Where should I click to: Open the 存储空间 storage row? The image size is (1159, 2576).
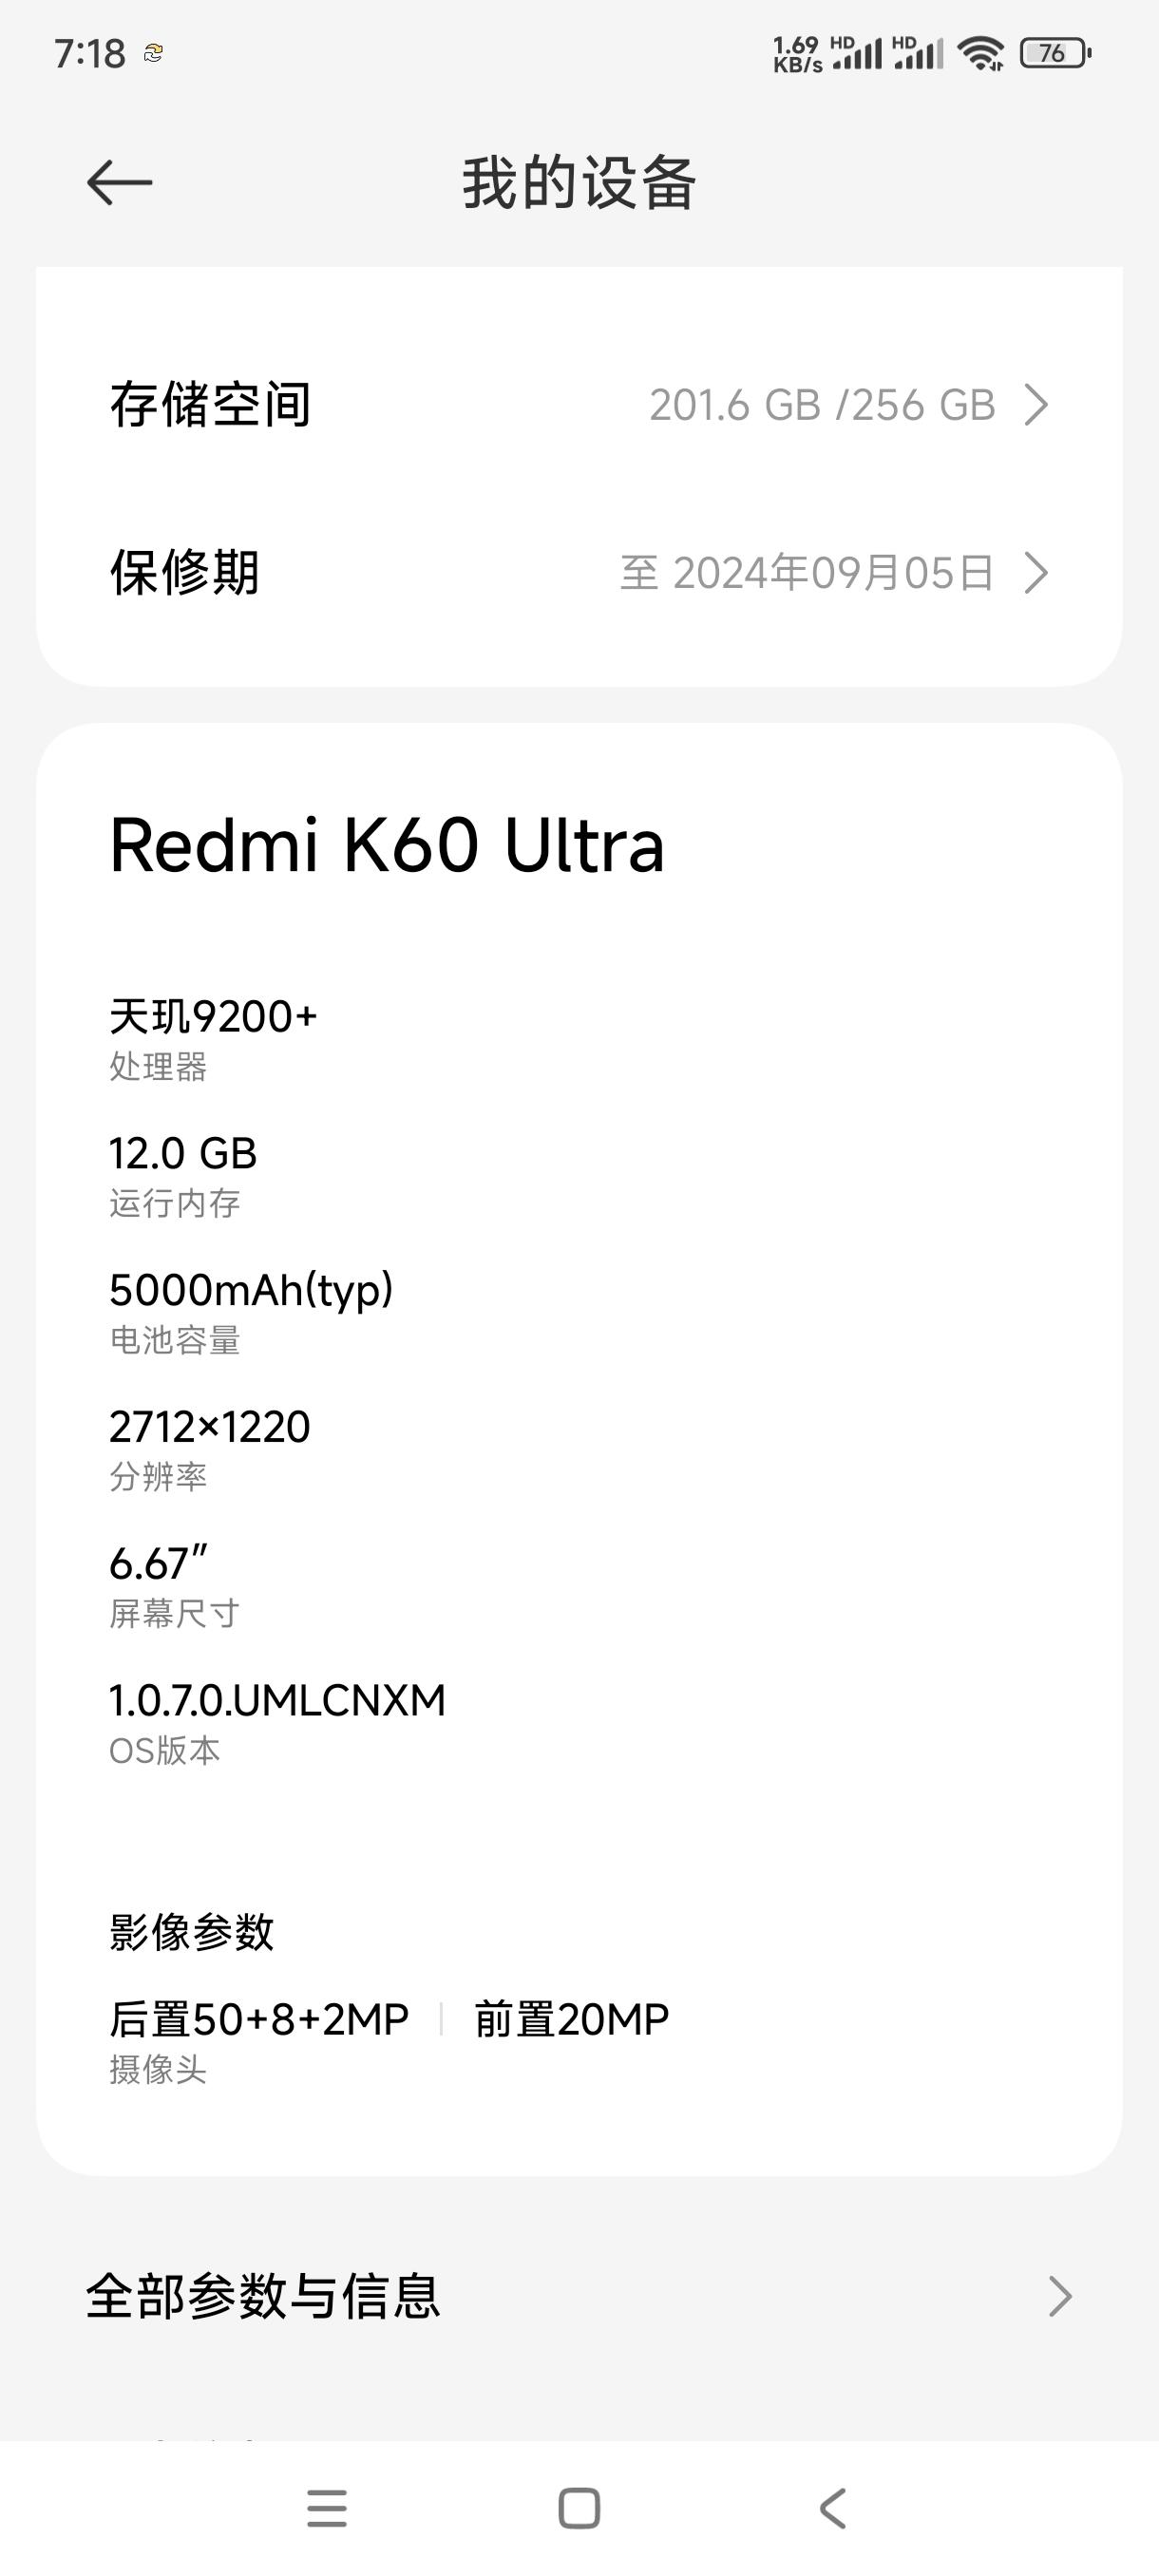(x=579, y=405)
